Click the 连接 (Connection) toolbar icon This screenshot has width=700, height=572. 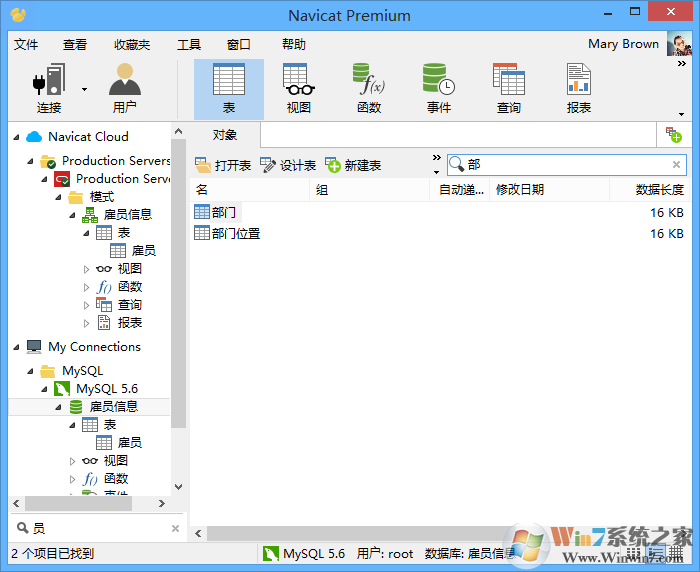(x=48, y=88)
